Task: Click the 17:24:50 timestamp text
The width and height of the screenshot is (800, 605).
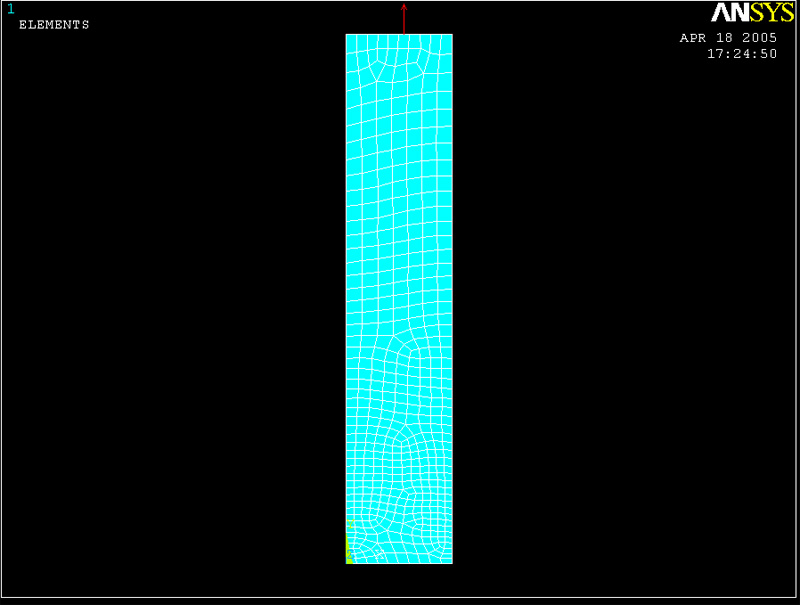Action: [742, 54]
